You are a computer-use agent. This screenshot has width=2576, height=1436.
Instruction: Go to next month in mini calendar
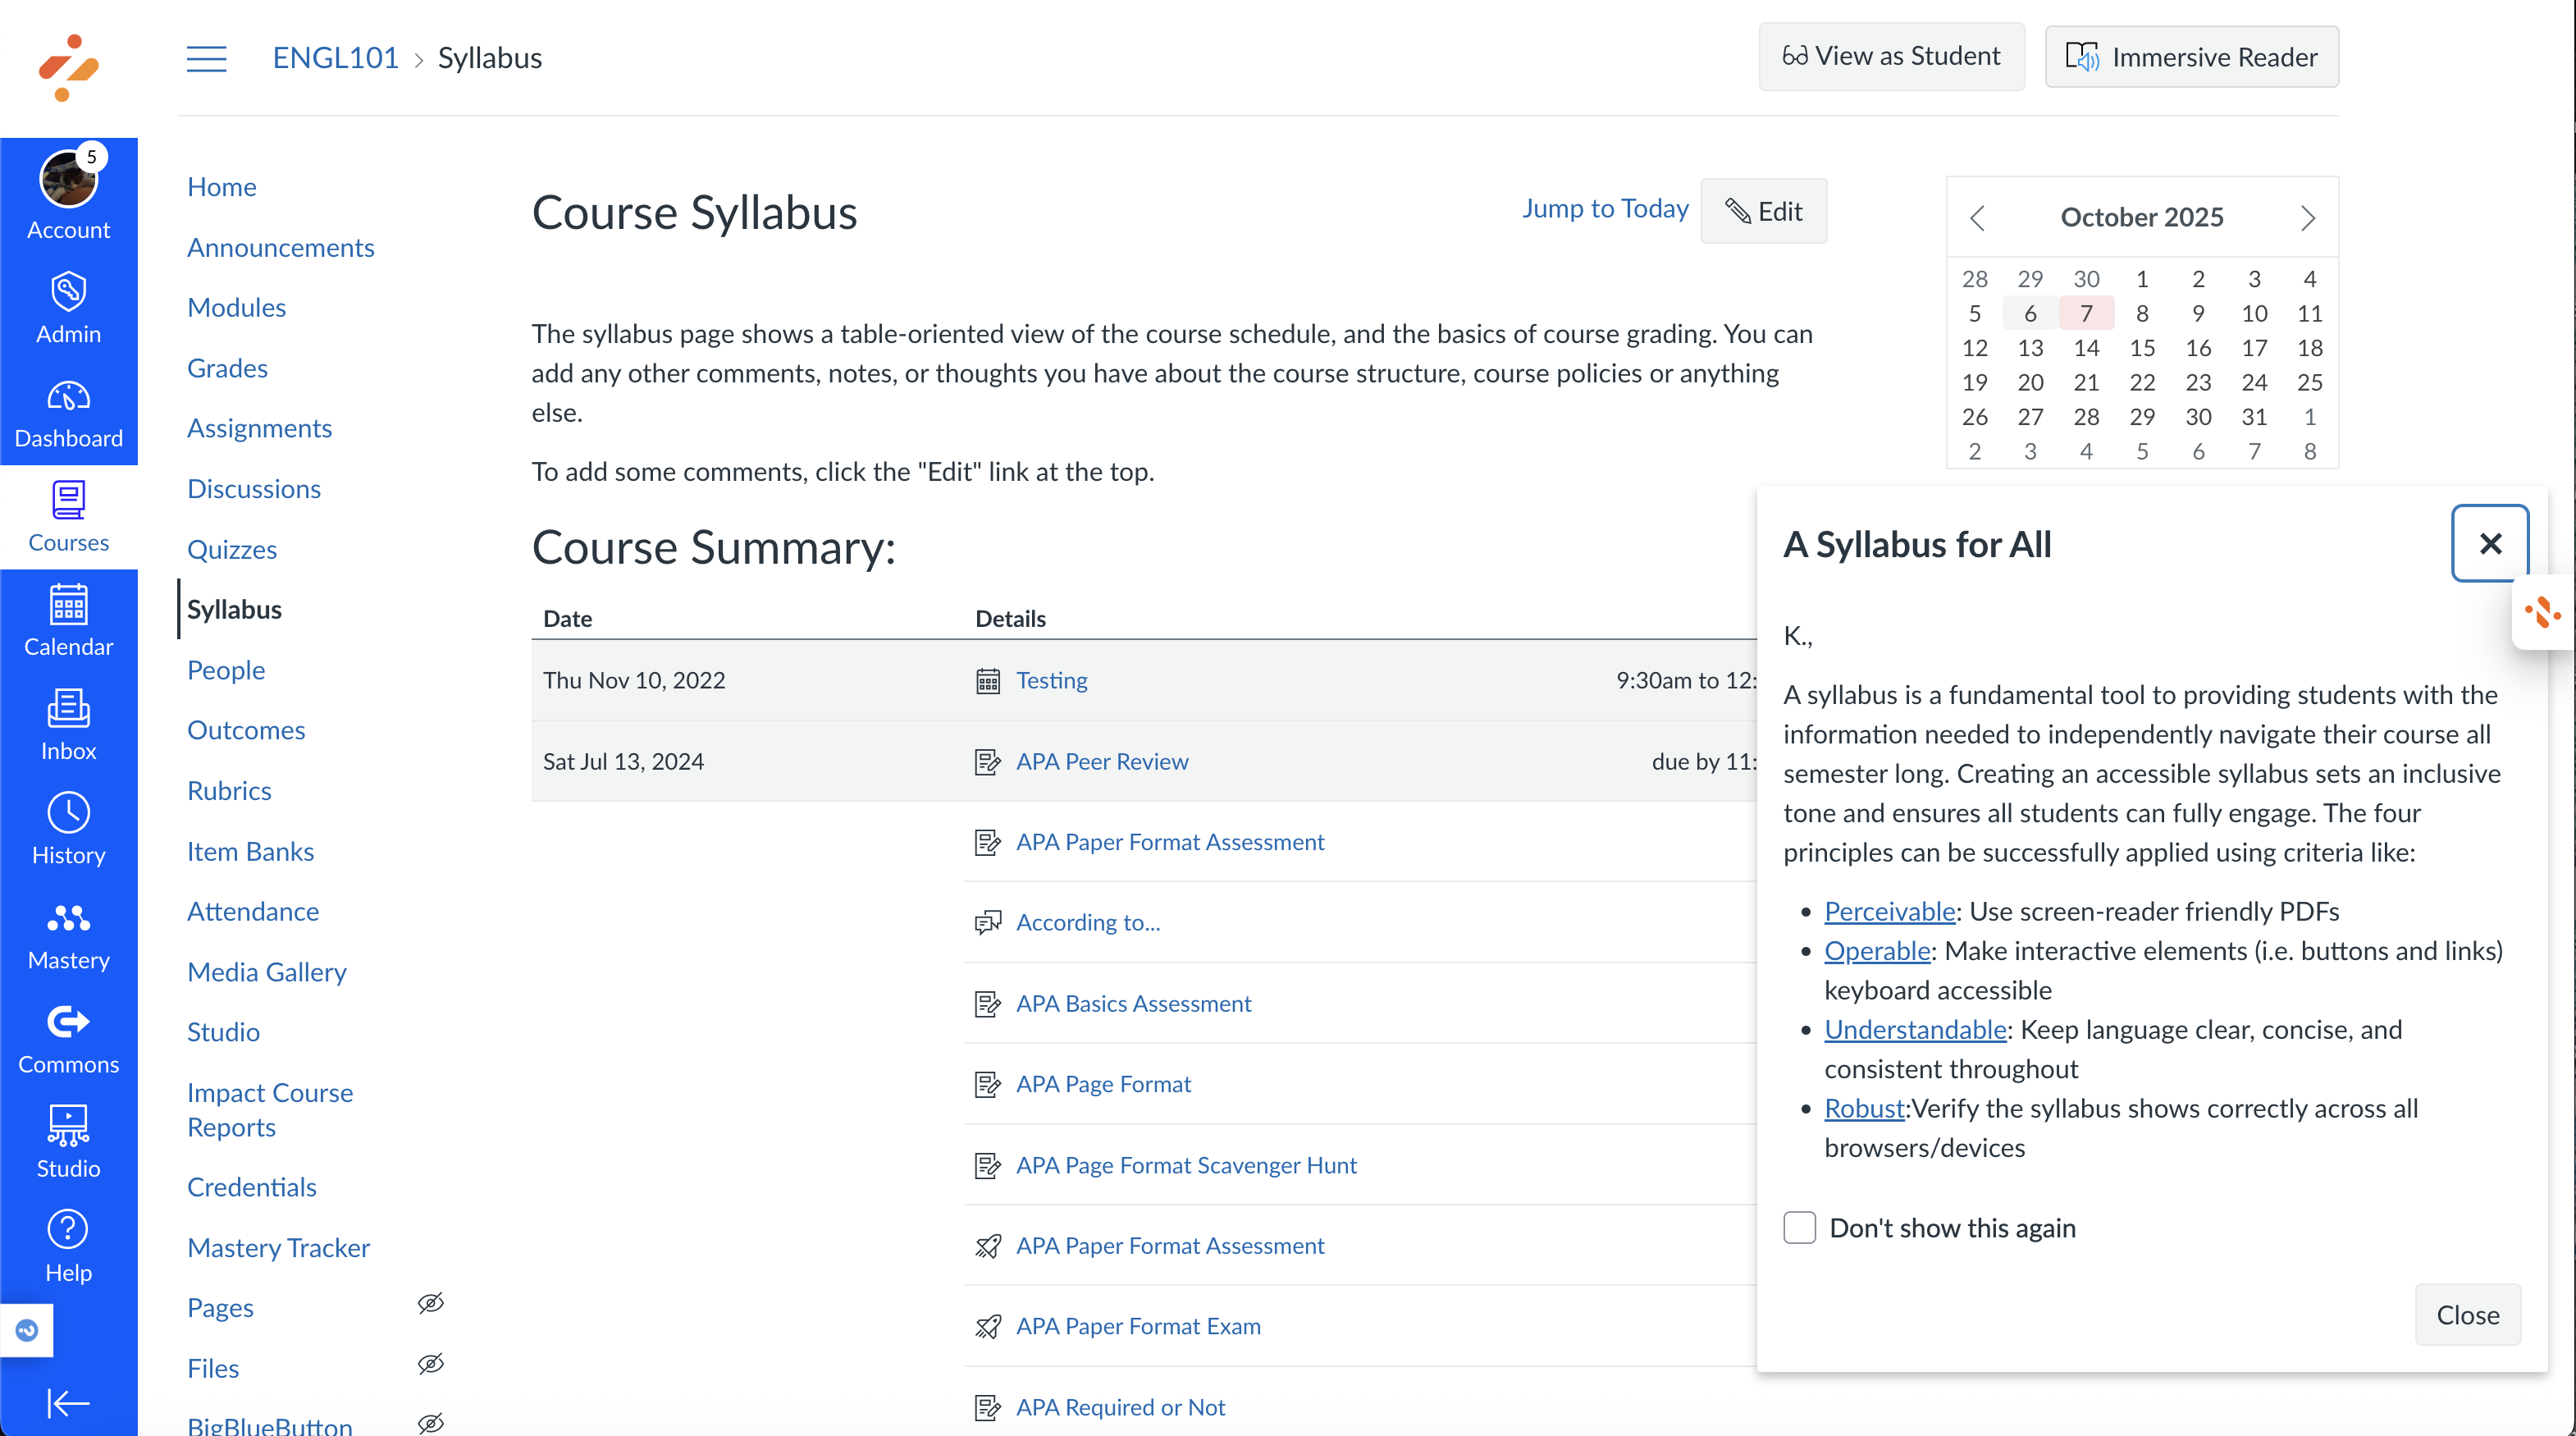tap(2307, 218)
